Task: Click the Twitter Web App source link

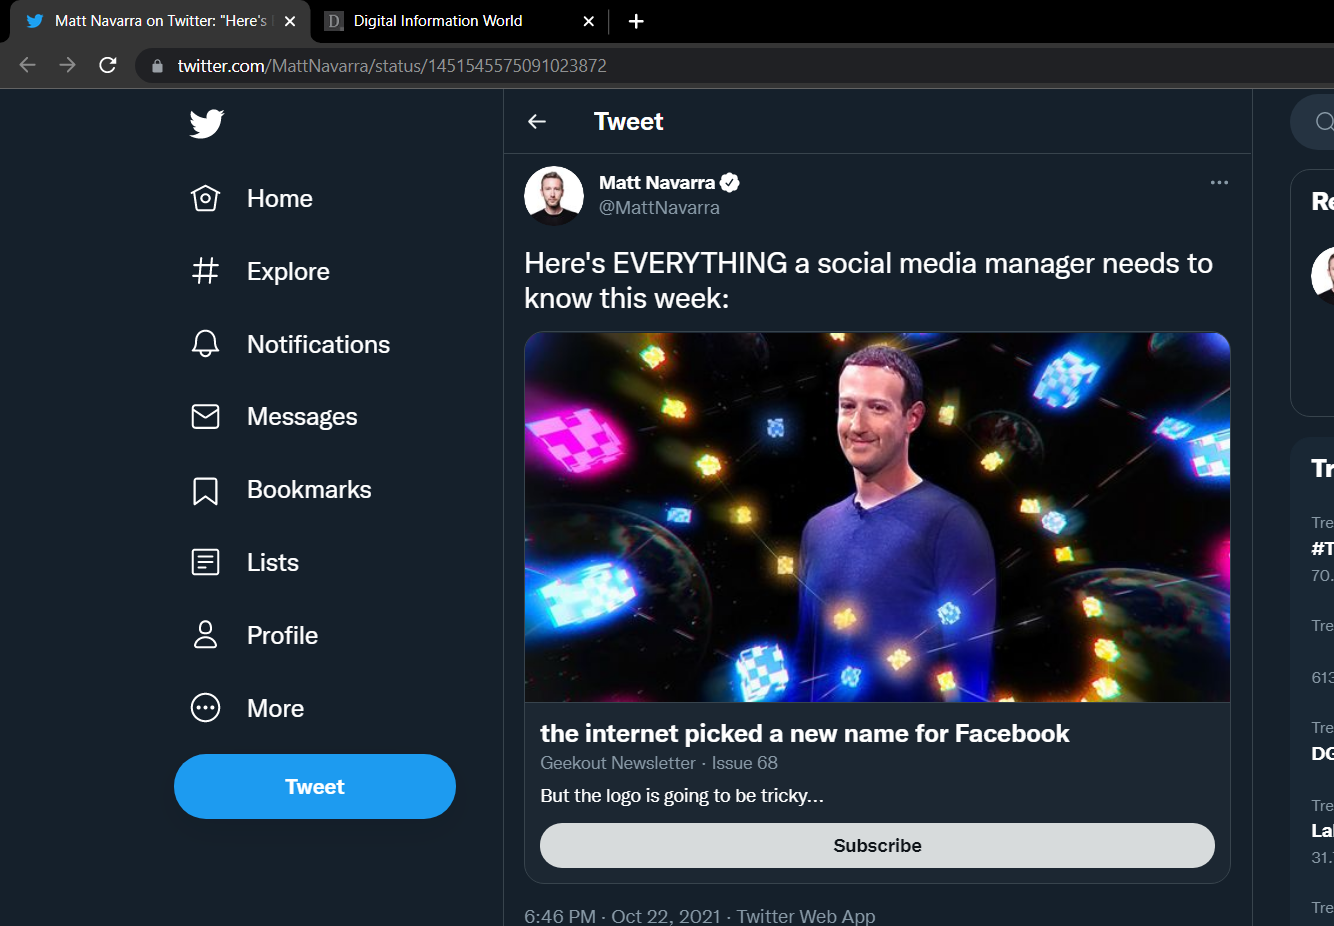Action: (806, 916)
